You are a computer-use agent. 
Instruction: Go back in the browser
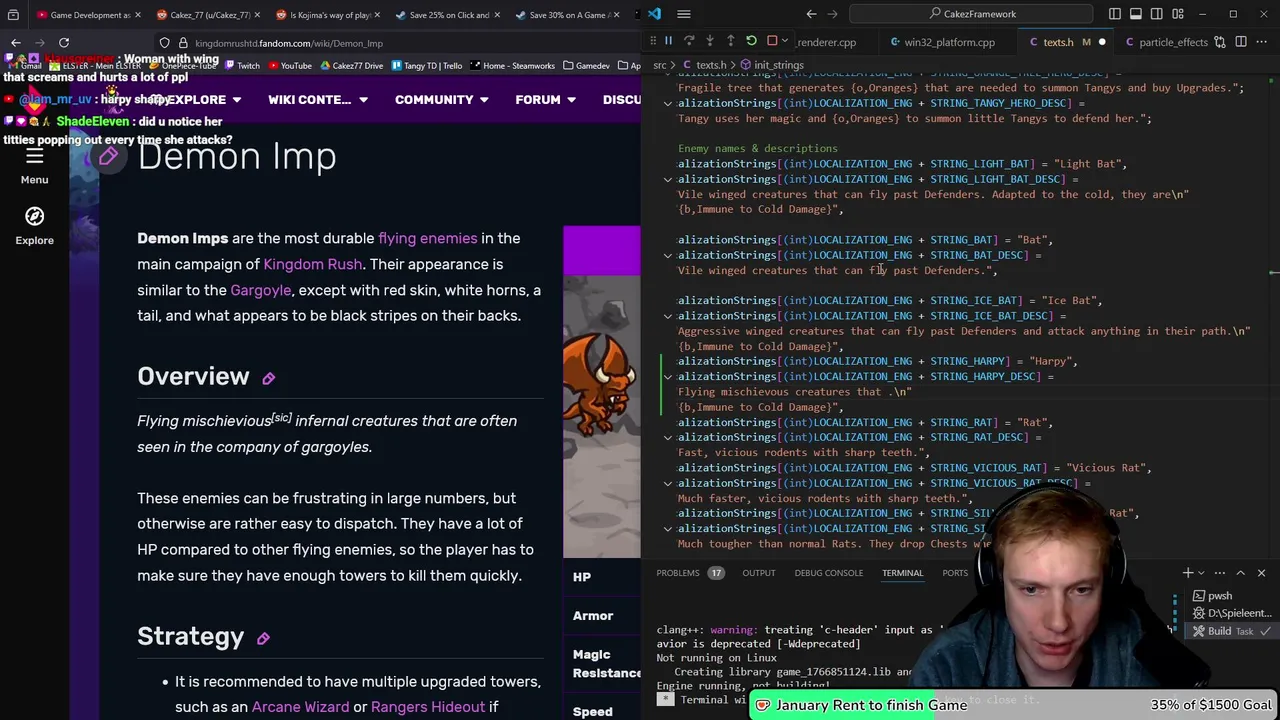pyautogui.click(x=16, y=43)
